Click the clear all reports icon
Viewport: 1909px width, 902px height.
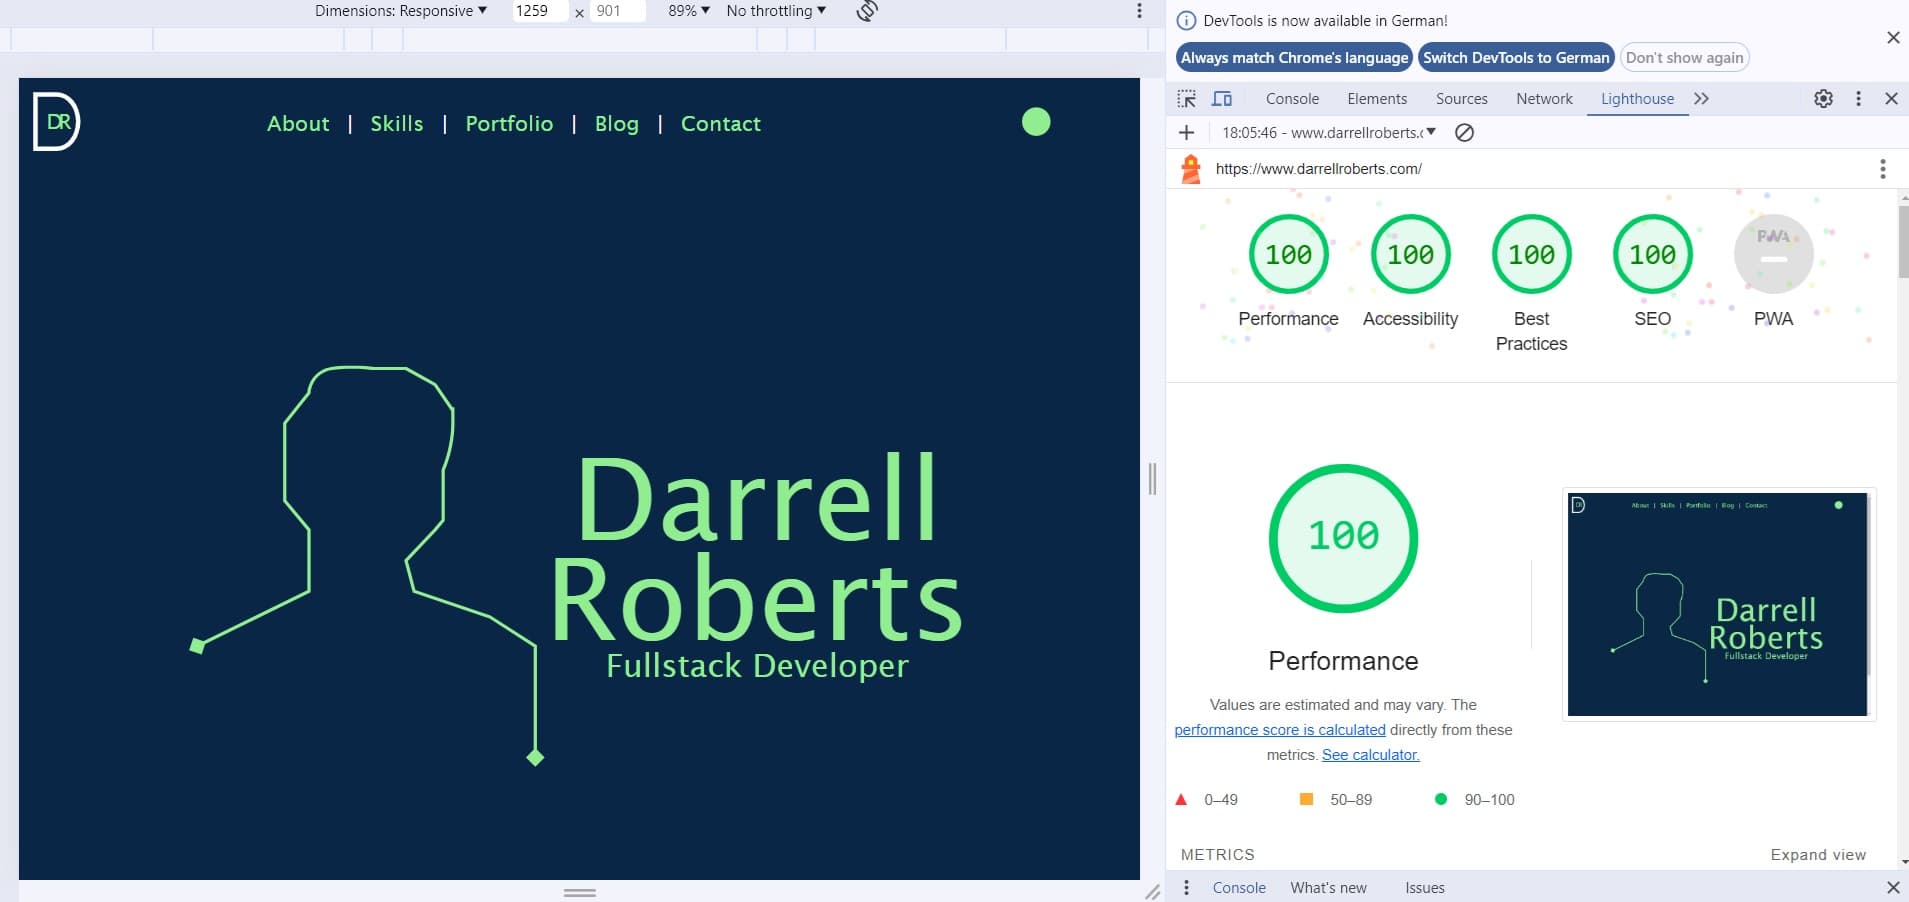(x=1464, y=133)
